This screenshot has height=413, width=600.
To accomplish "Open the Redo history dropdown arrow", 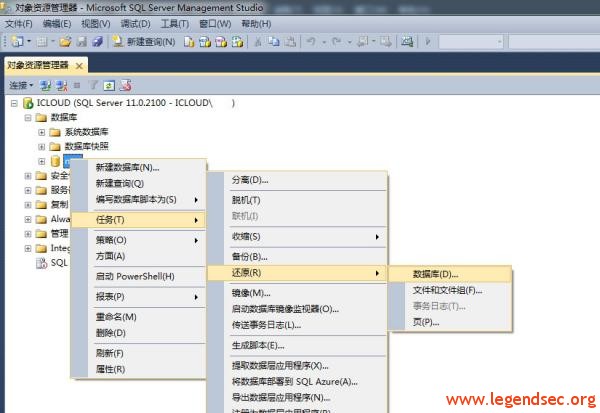I will (349, 42).
